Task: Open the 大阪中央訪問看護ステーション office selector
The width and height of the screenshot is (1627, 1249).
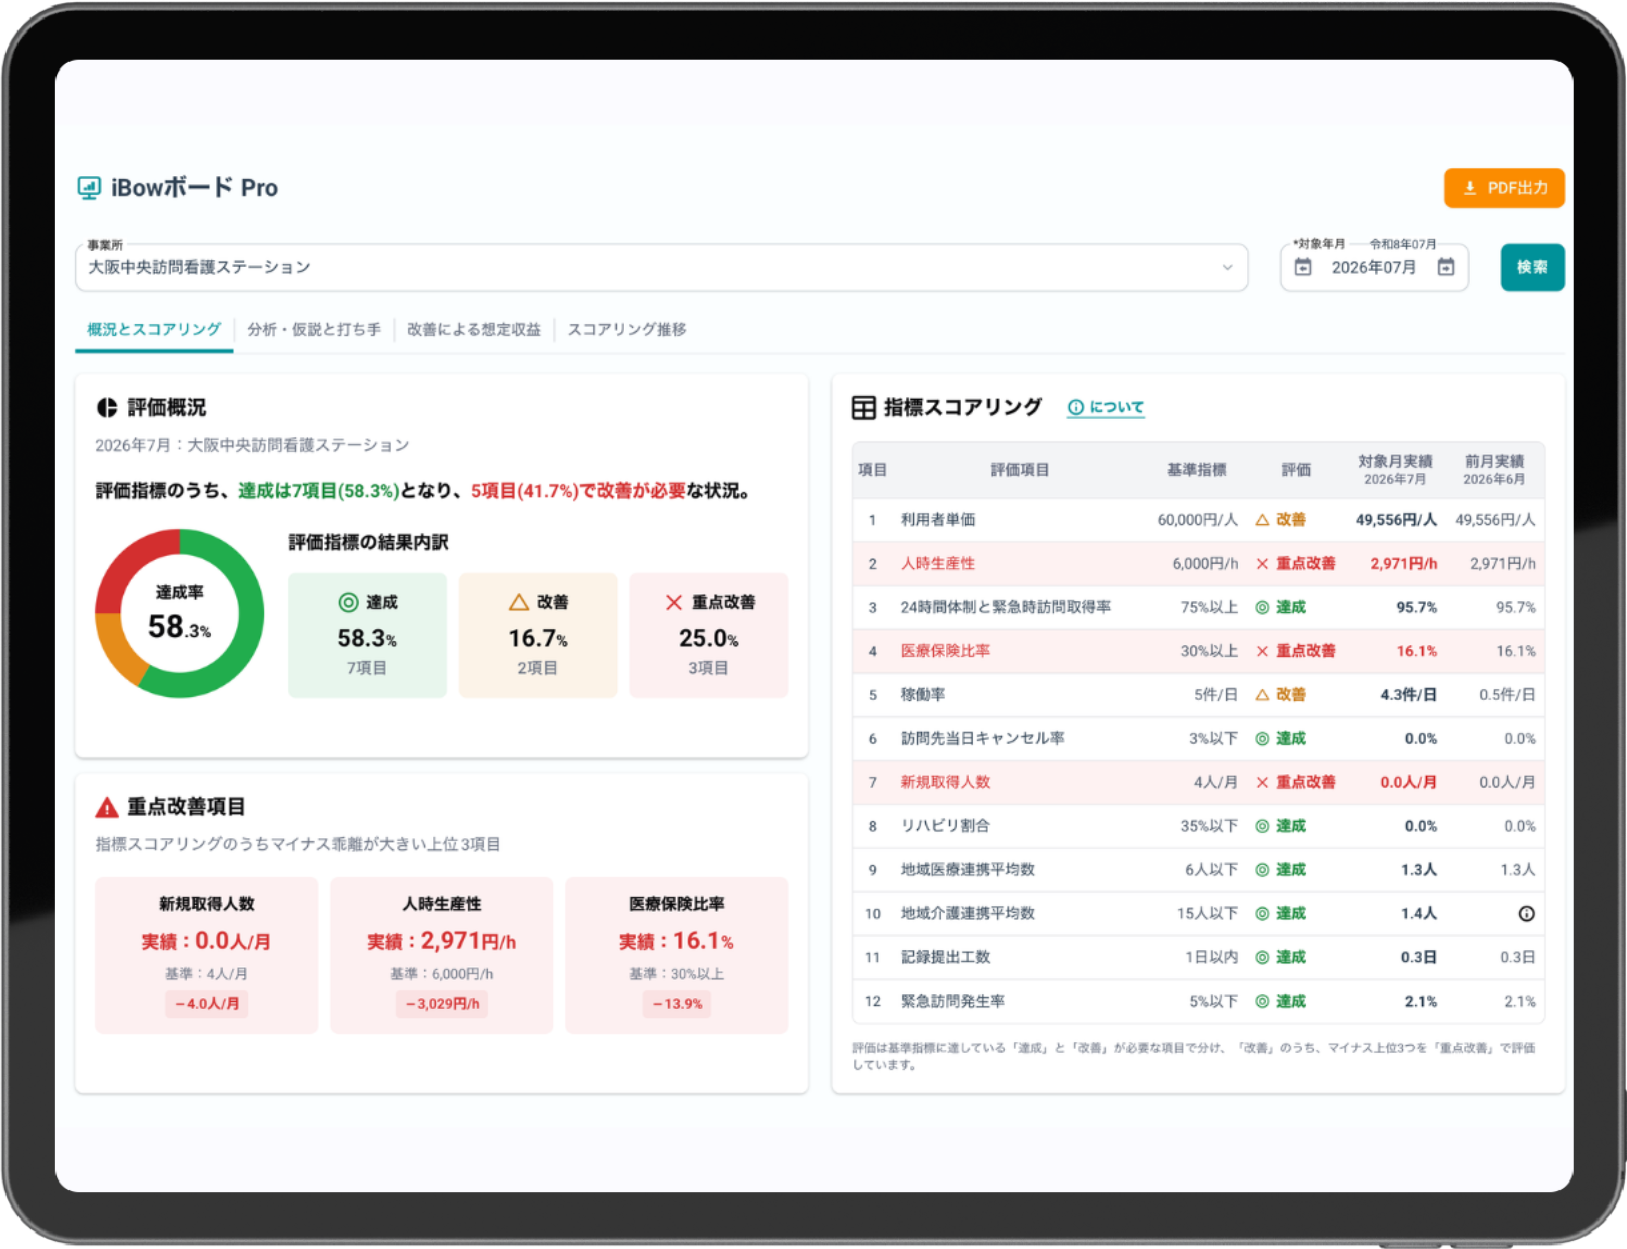Action: [661, 267]
